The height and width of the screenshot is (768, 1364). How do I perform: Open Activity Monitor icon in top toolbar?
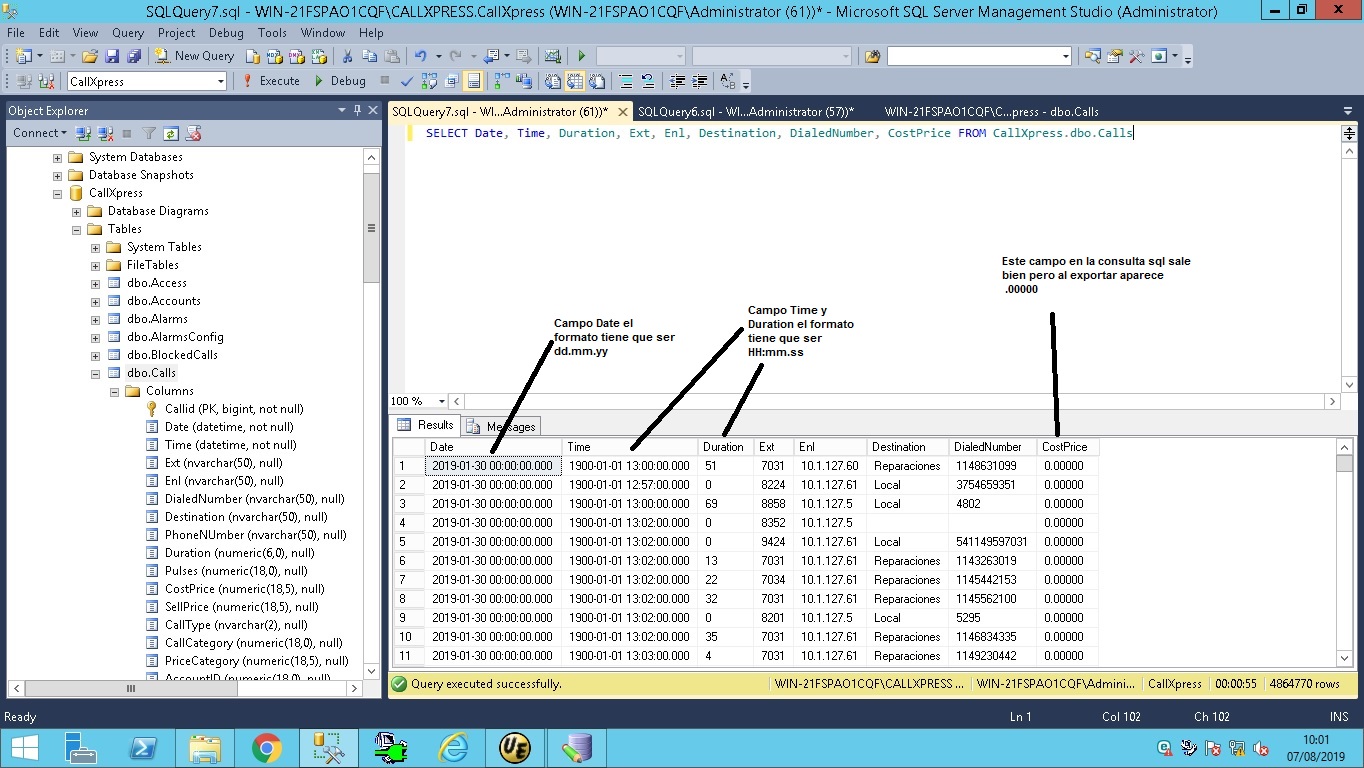tap(552, 56)
